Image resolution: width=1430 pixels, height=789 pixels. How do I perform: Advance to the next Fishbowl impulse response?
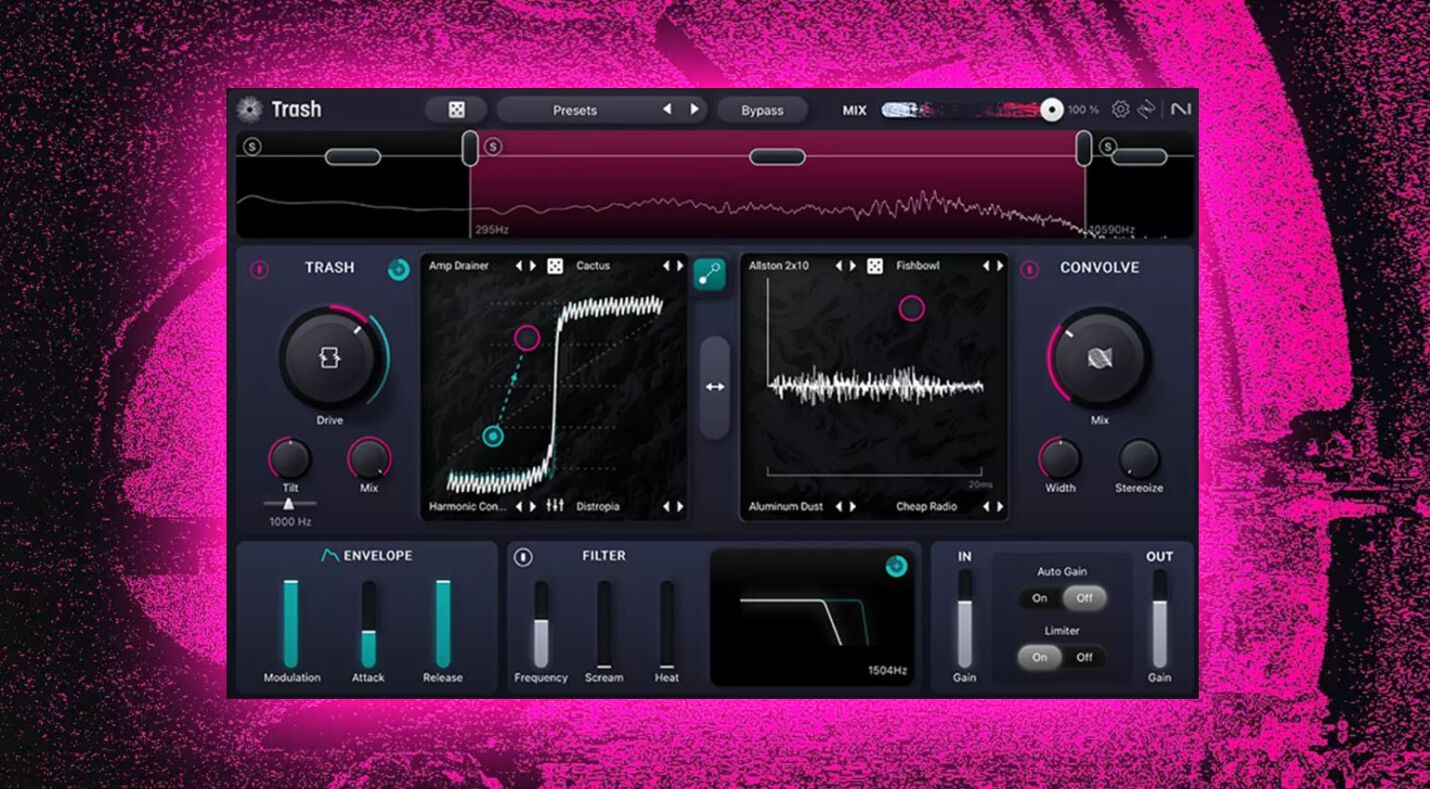[x=998, y=266]
